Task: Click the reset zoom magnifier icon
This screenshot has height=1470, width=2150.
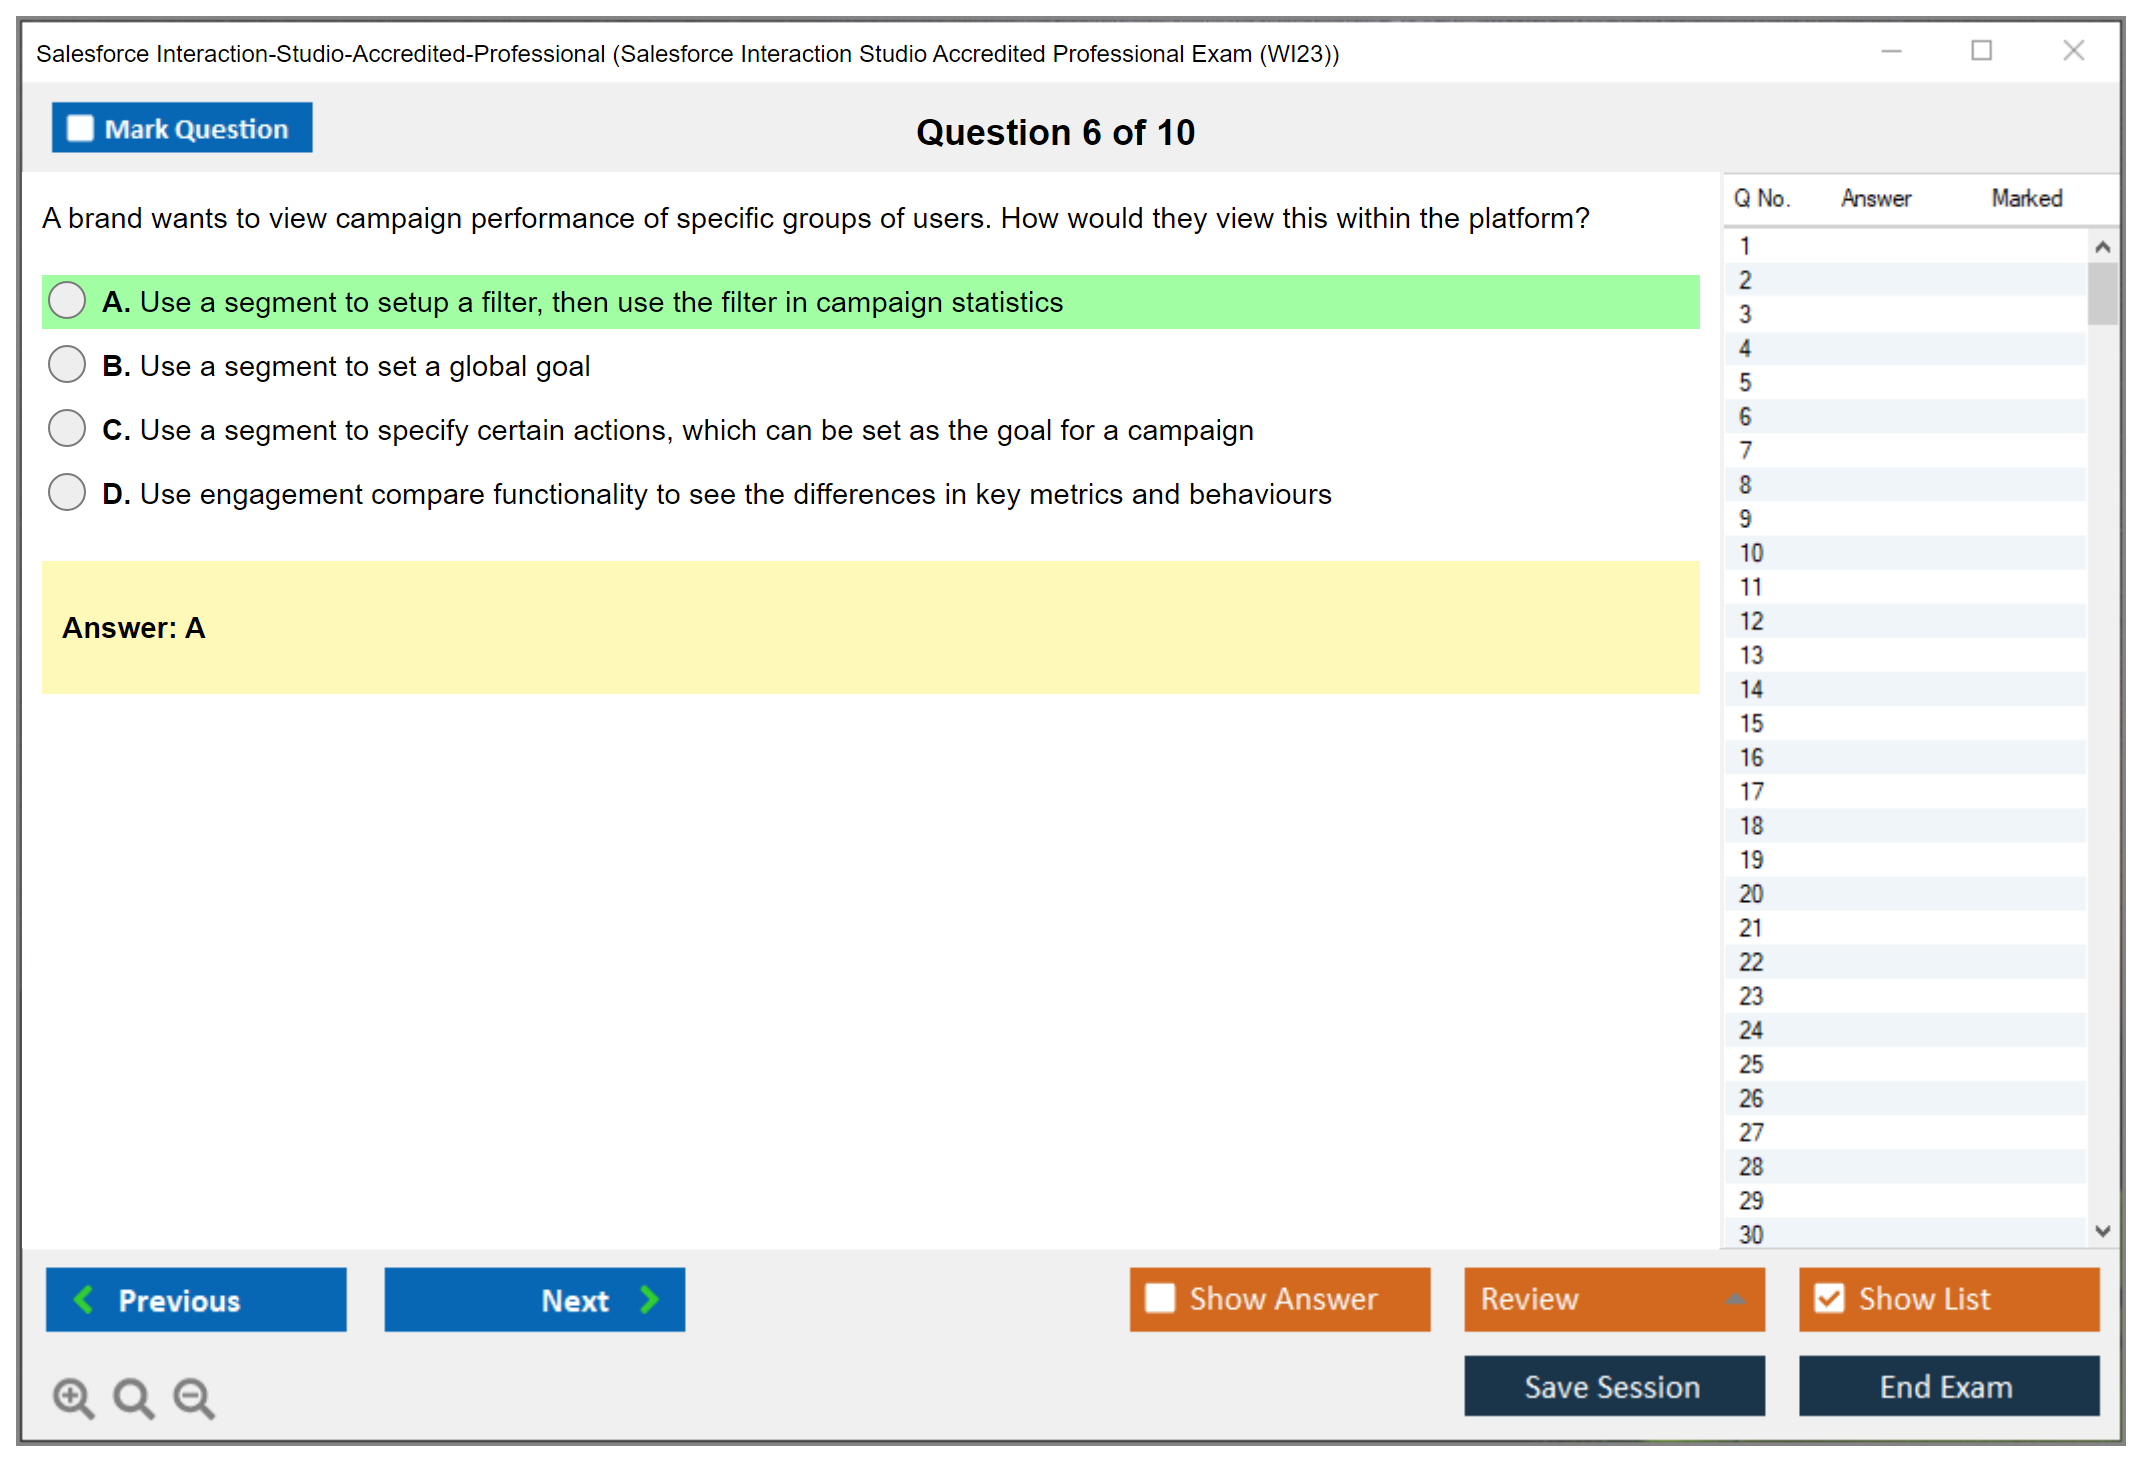Action: click(x=133, y=1397)
